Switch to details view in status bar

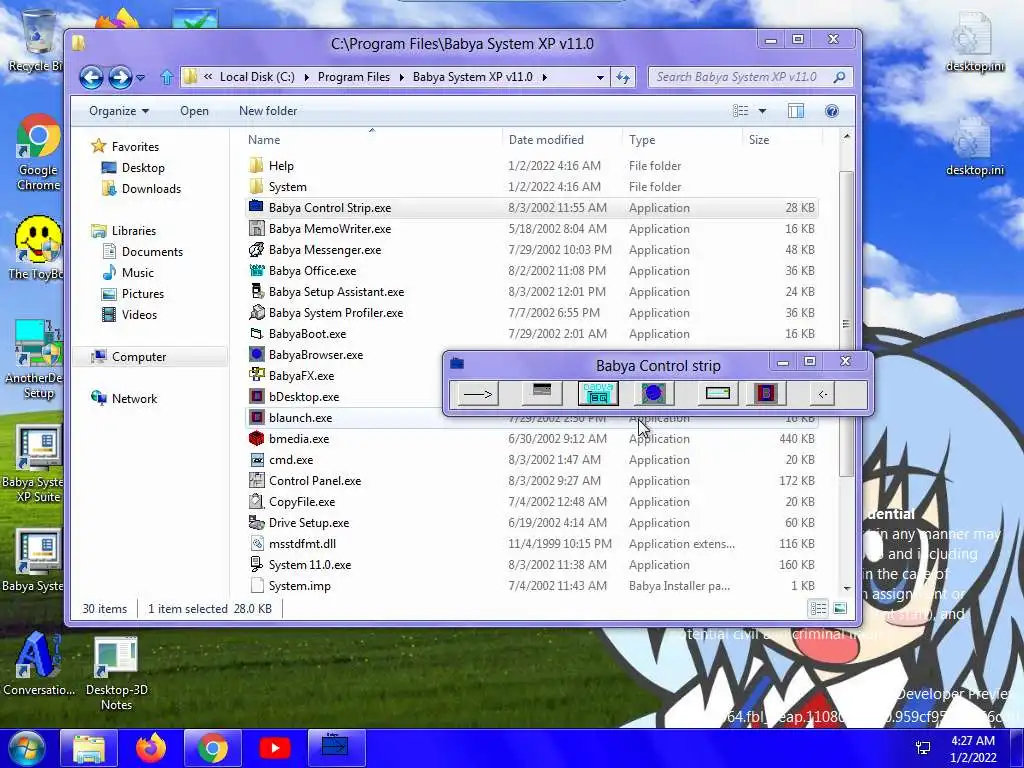tap(818, 609)
